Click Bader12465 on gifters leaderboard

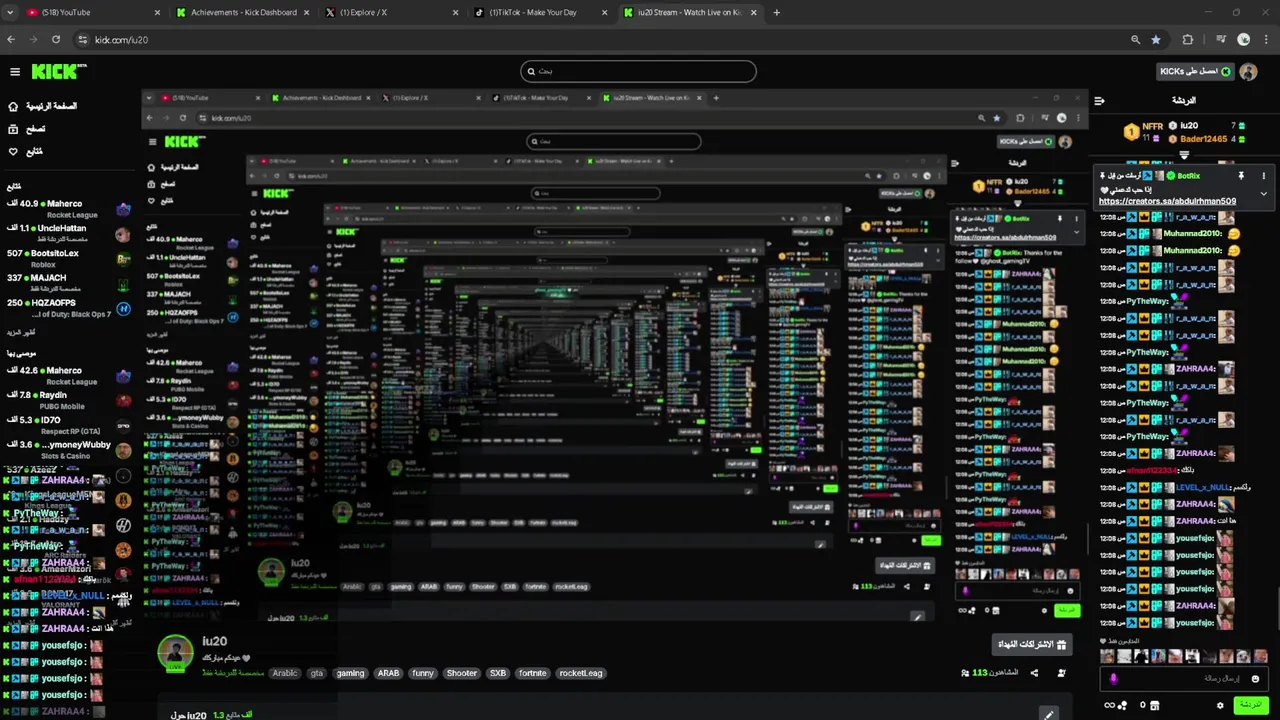(1204, 138)
